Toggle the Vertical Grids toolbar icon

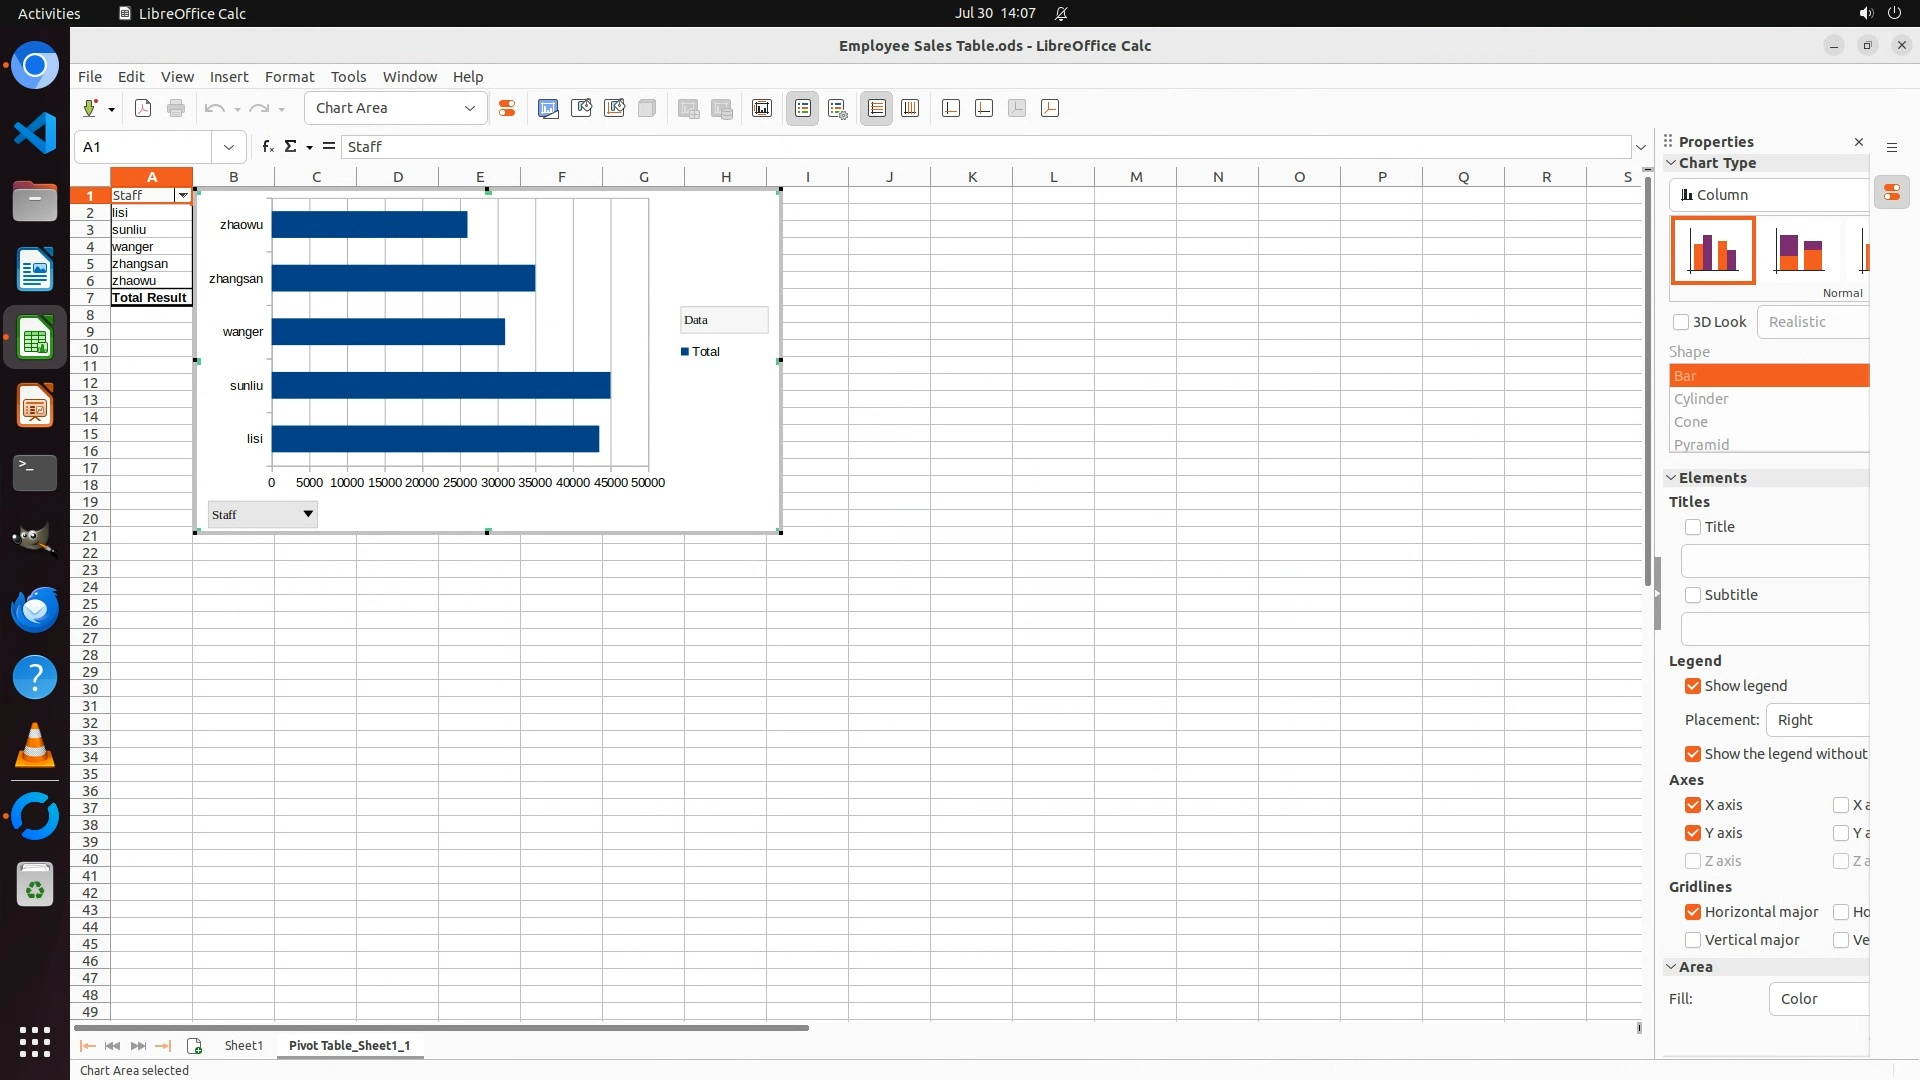coord(910,109)
